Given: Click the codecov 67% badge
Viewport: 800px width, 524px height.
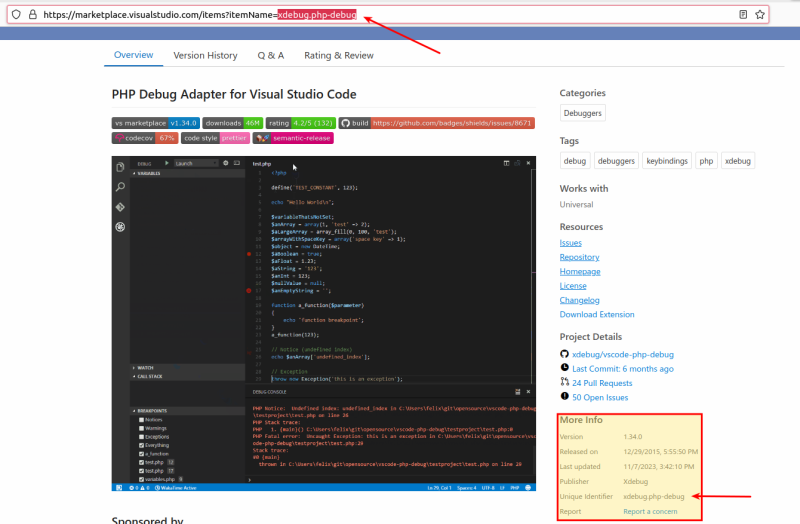Looking at the screenshot, I should [145, 138].
